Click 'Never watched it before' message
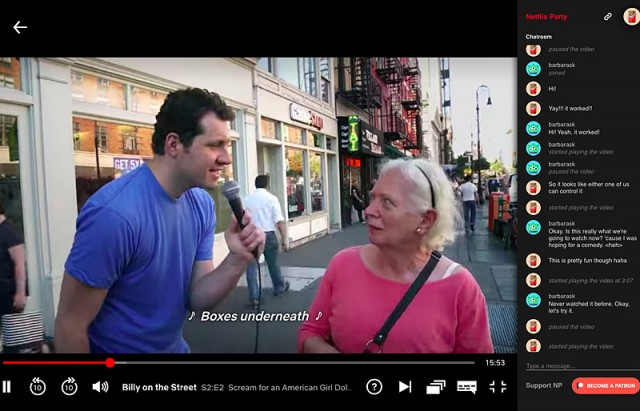The image size is (640, 411). tap(589, 307)
